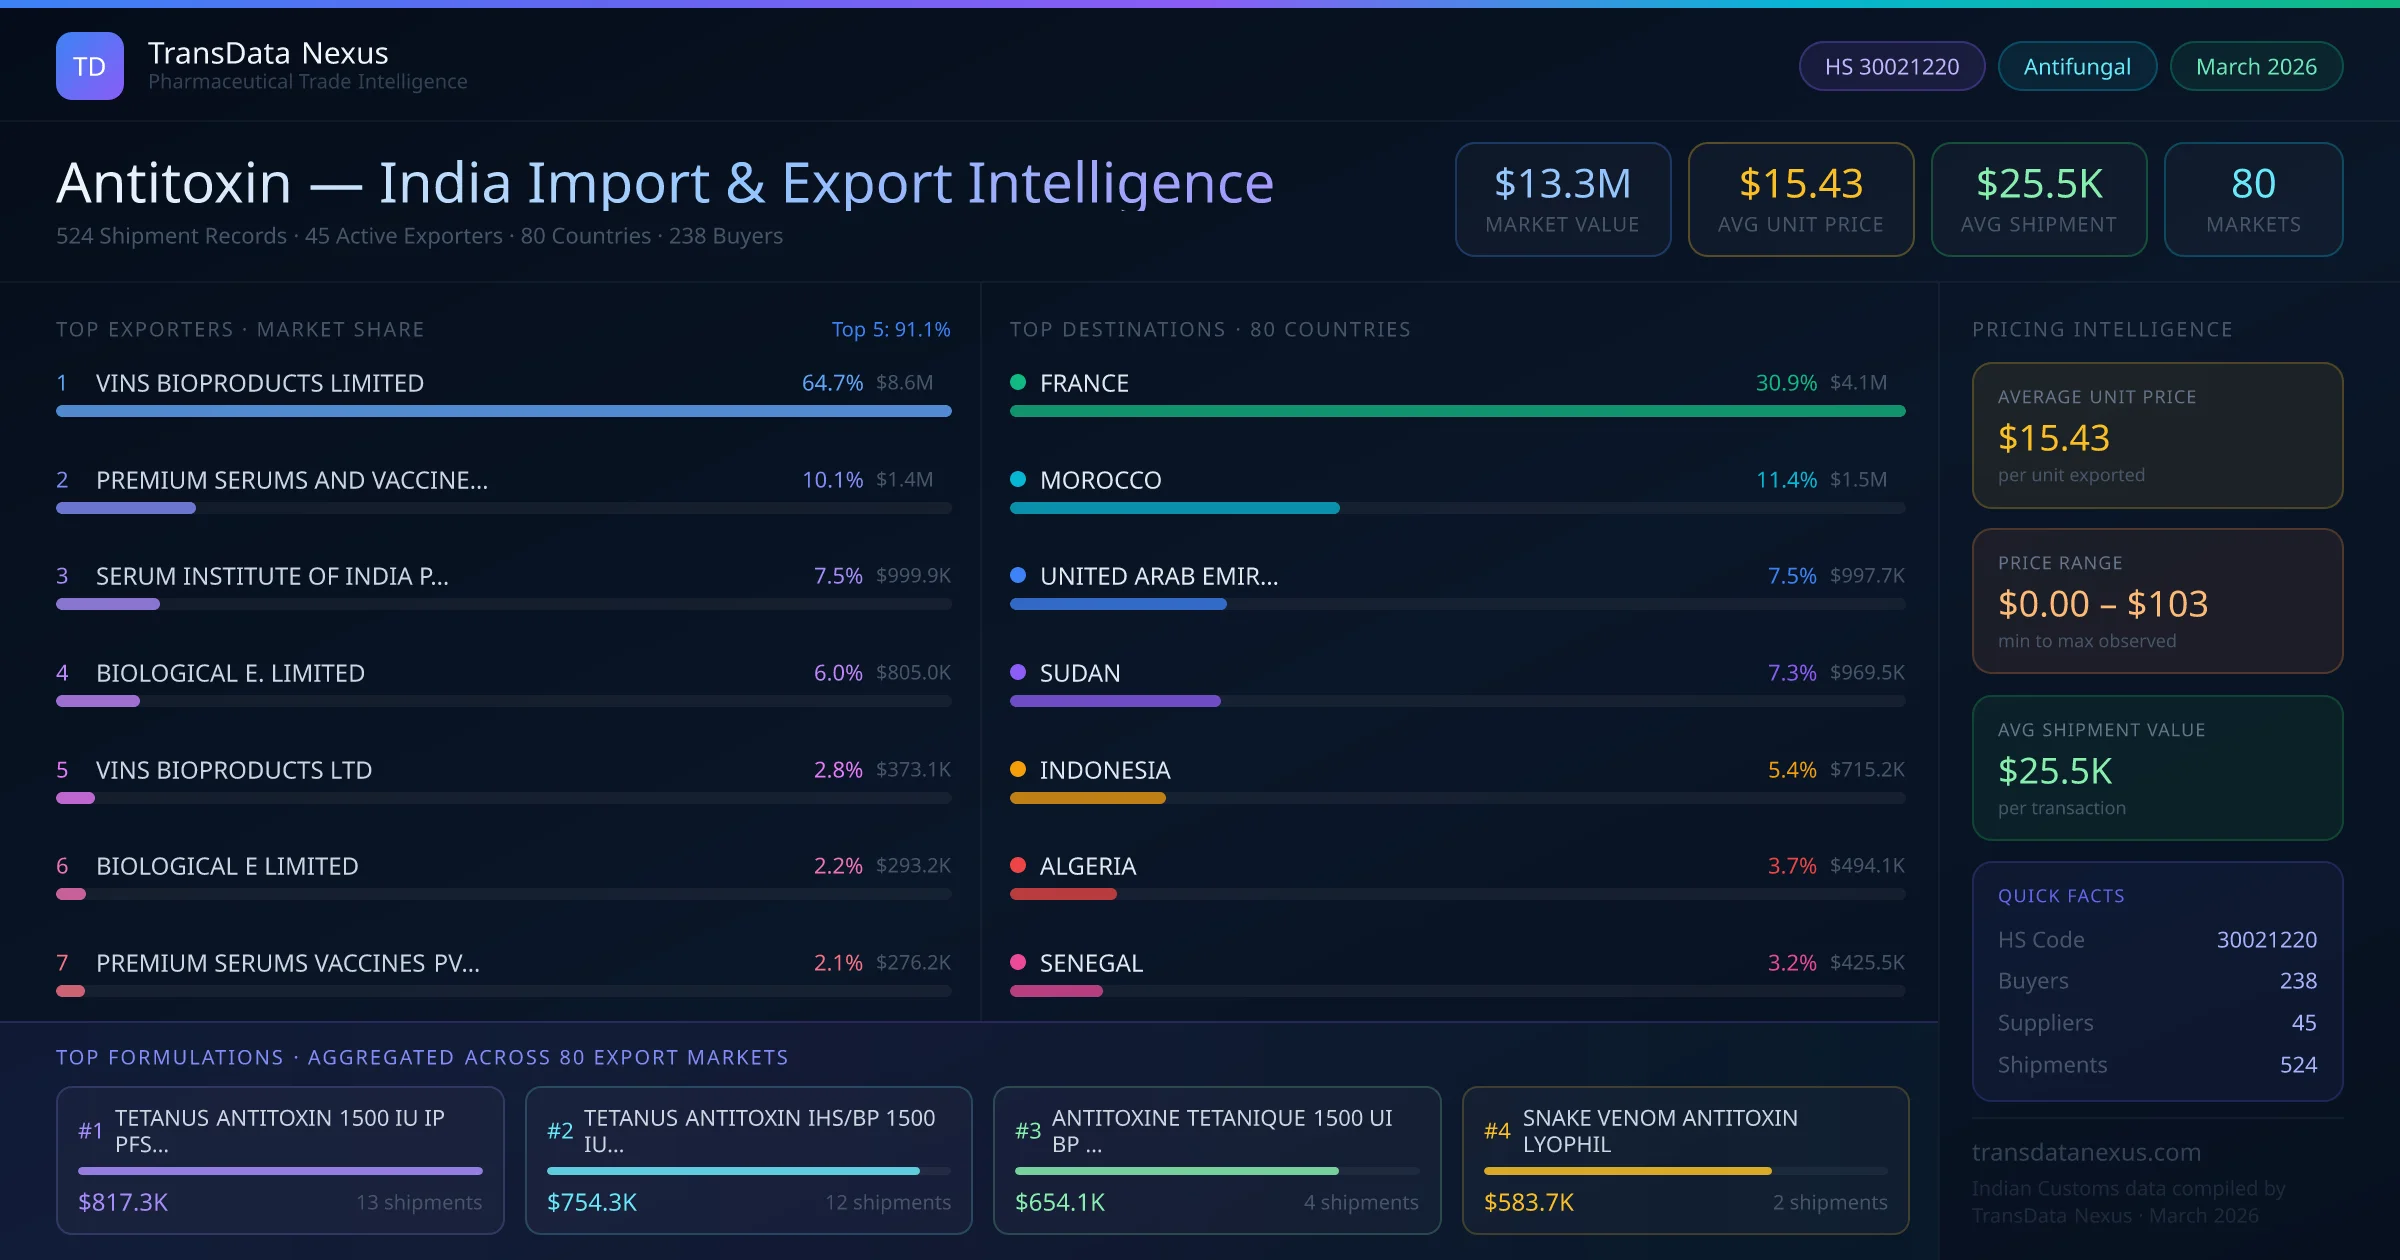
Task: Toggle the Top 5: 91.1% filter
Action: click(891, 328)
